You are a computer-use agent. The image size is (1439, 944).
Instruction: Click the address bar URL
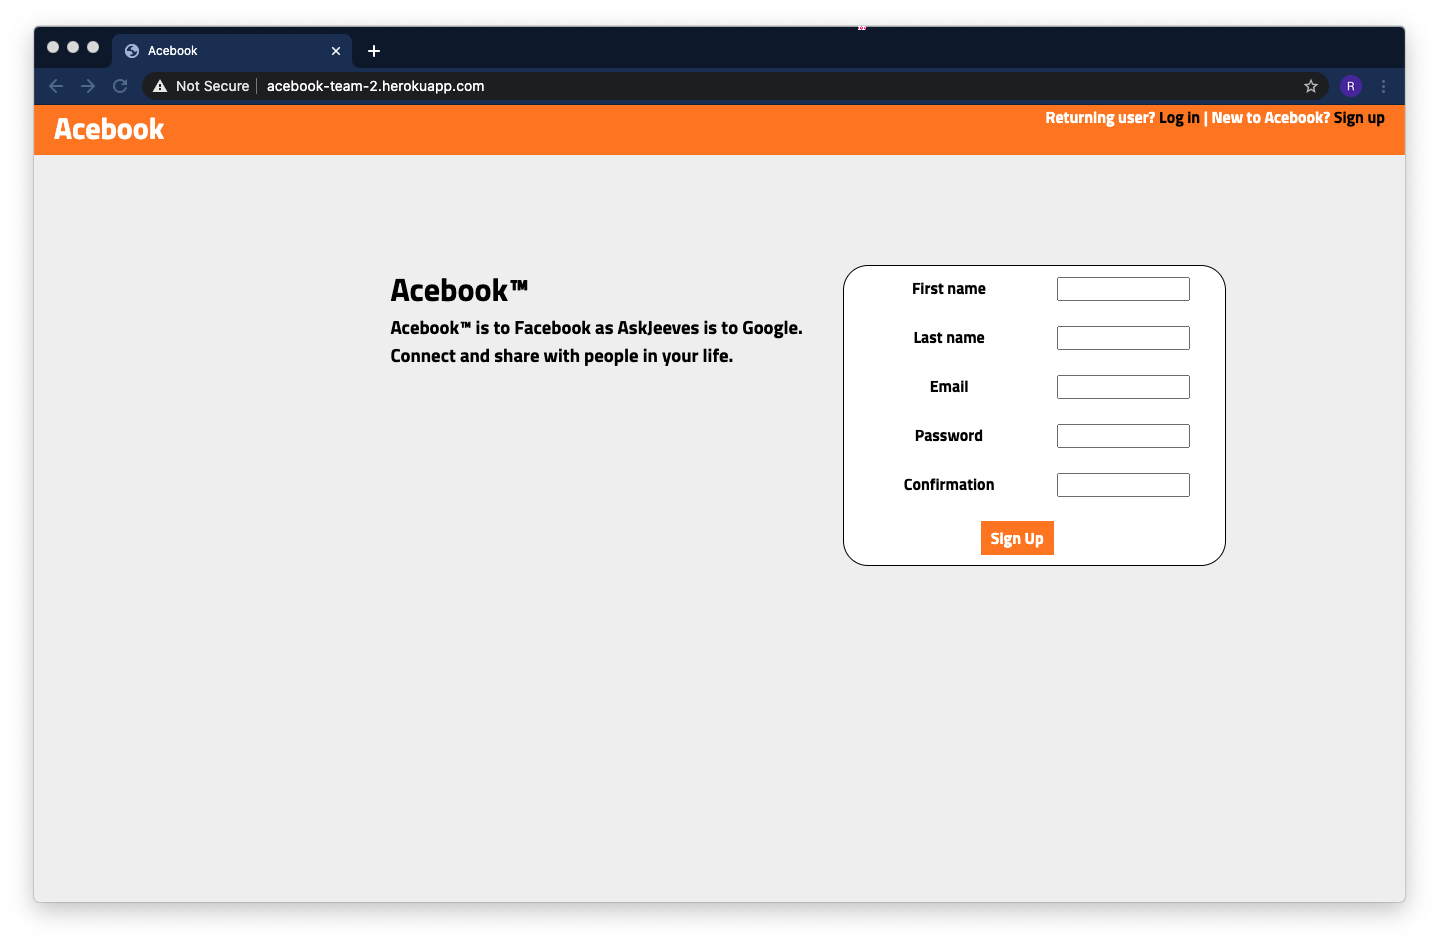375,86
